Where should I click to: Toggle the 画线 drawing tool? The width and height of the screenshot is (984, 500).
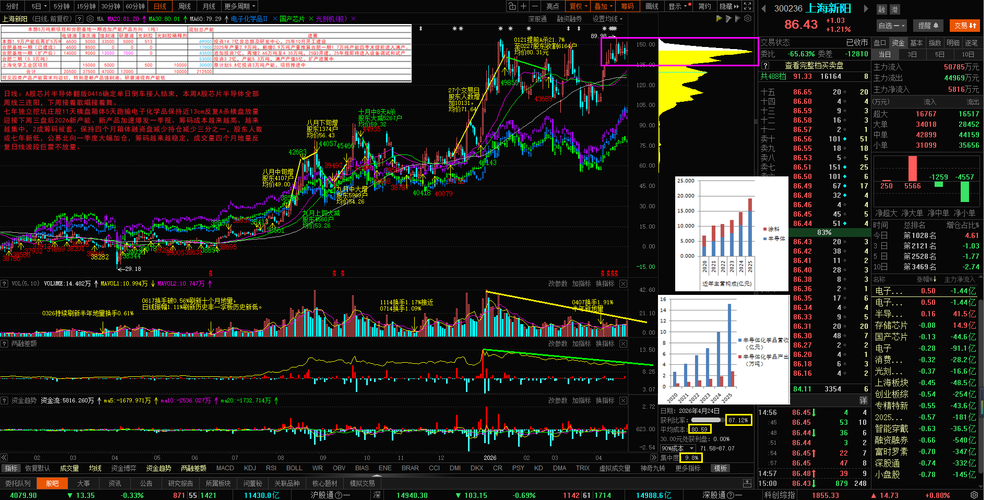(653, 6)
